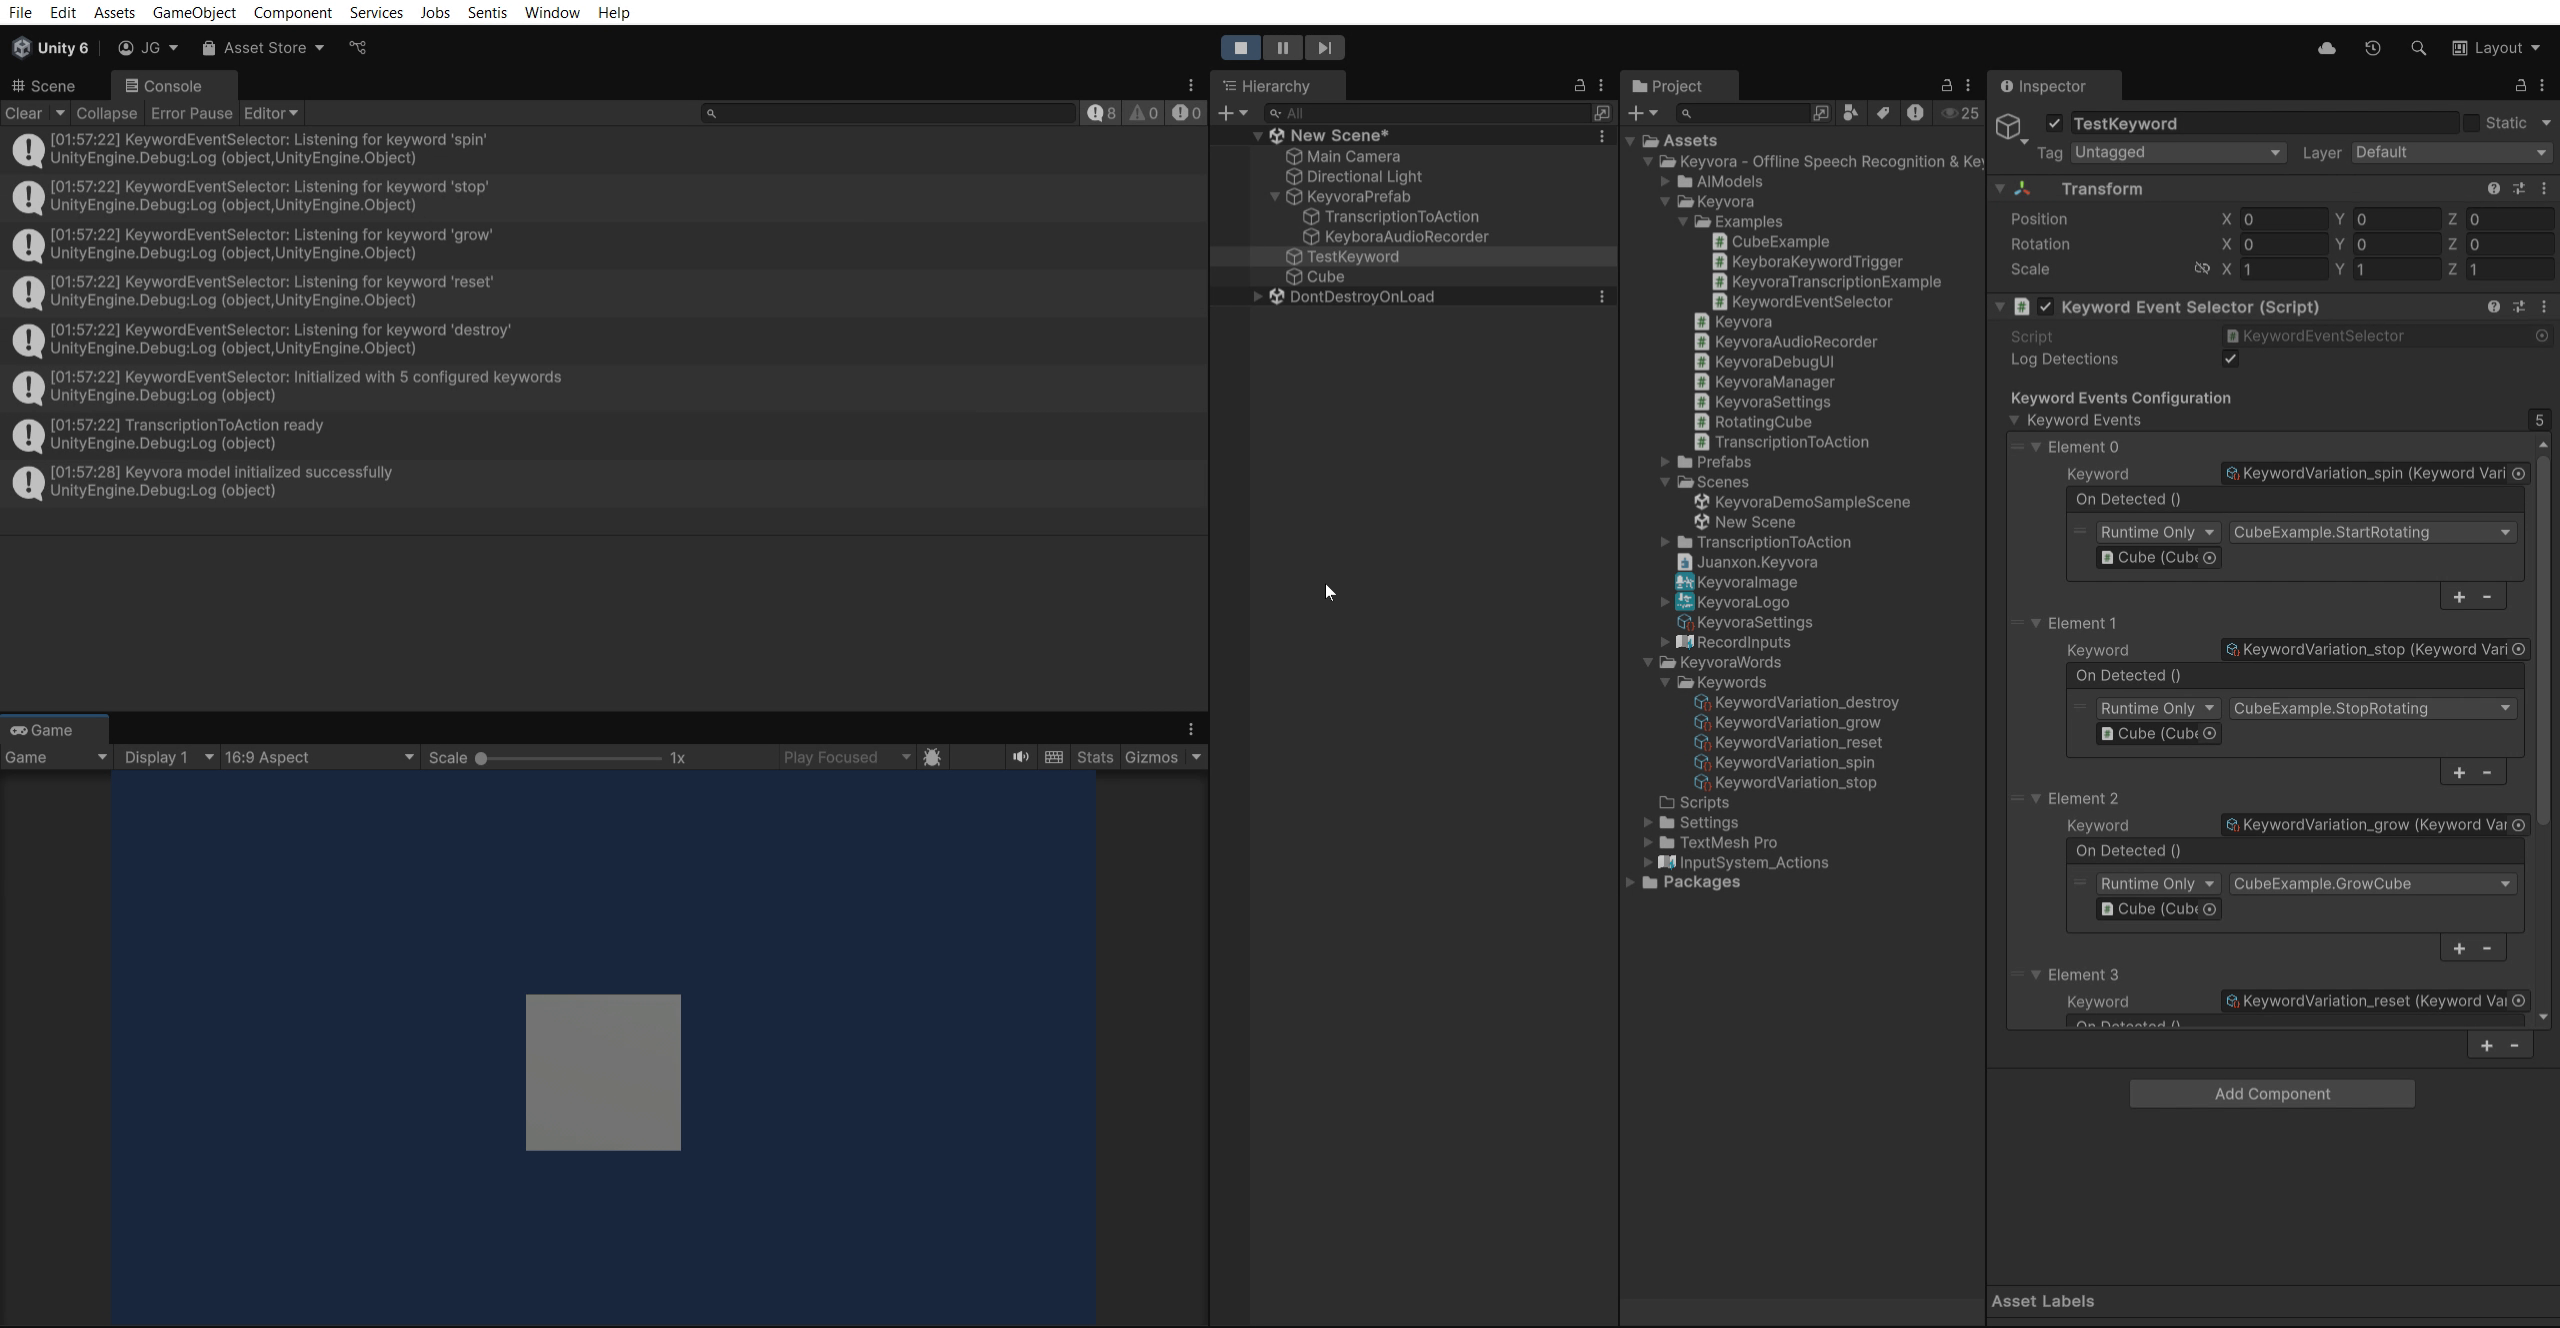Toggle Stats in Game view
The height and width of the screenshot is (1328, 2560).
click(1094, 758)
